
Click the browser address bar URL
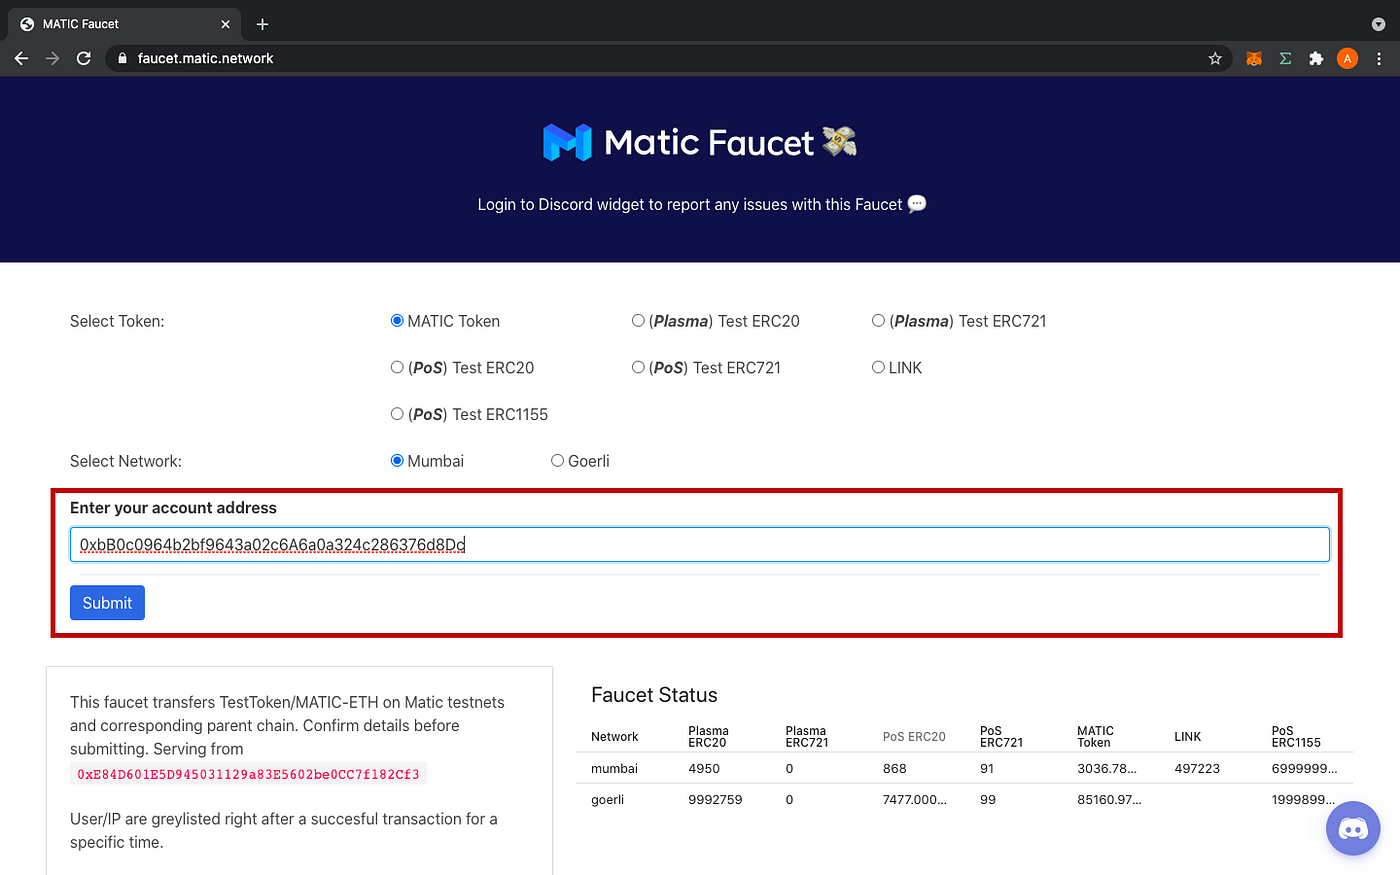click(205, 58)
